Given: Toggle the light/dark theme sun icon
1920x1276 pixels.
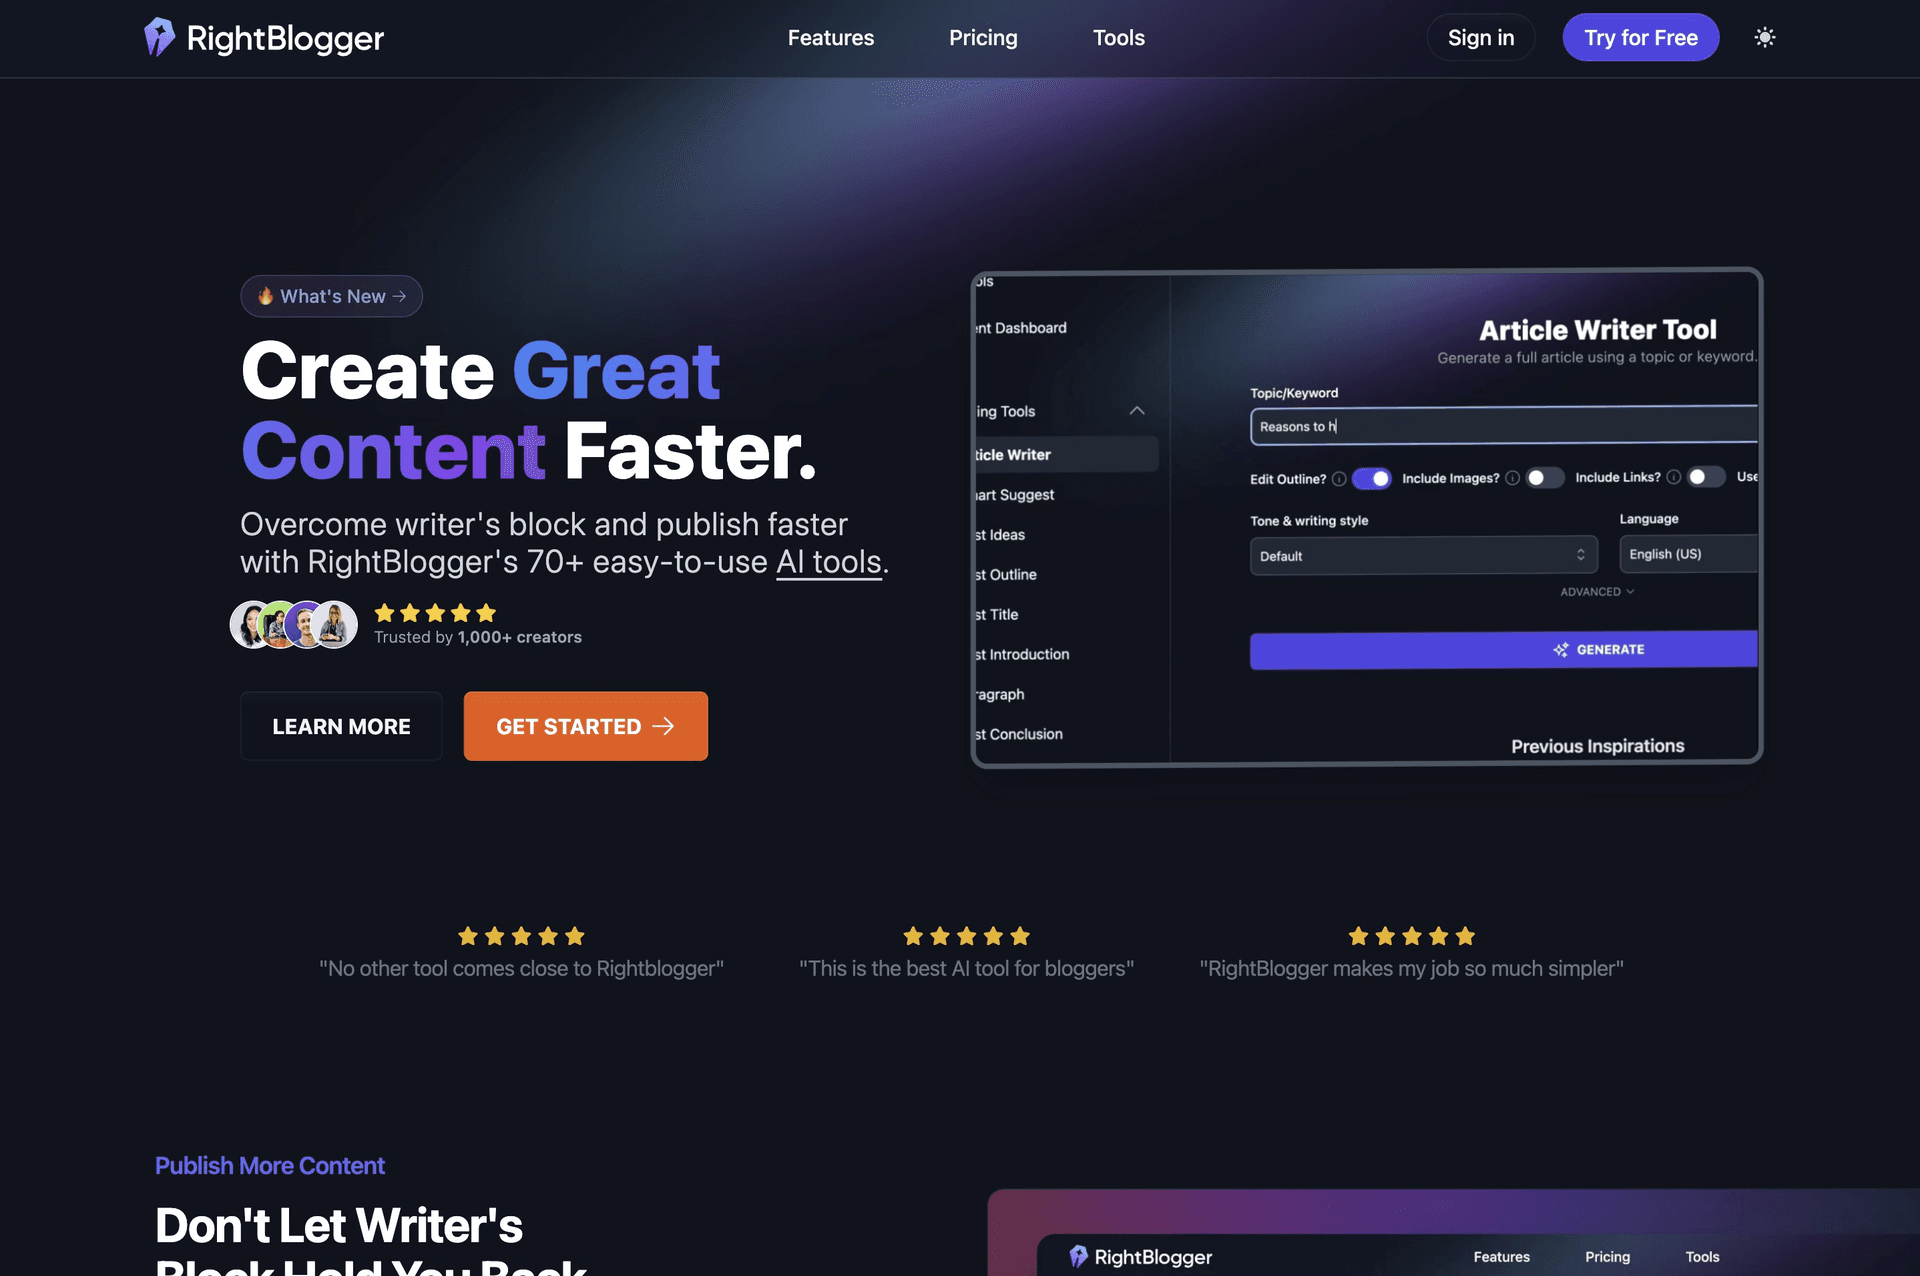Looking at the screenshot, I should pos(1765,37).
